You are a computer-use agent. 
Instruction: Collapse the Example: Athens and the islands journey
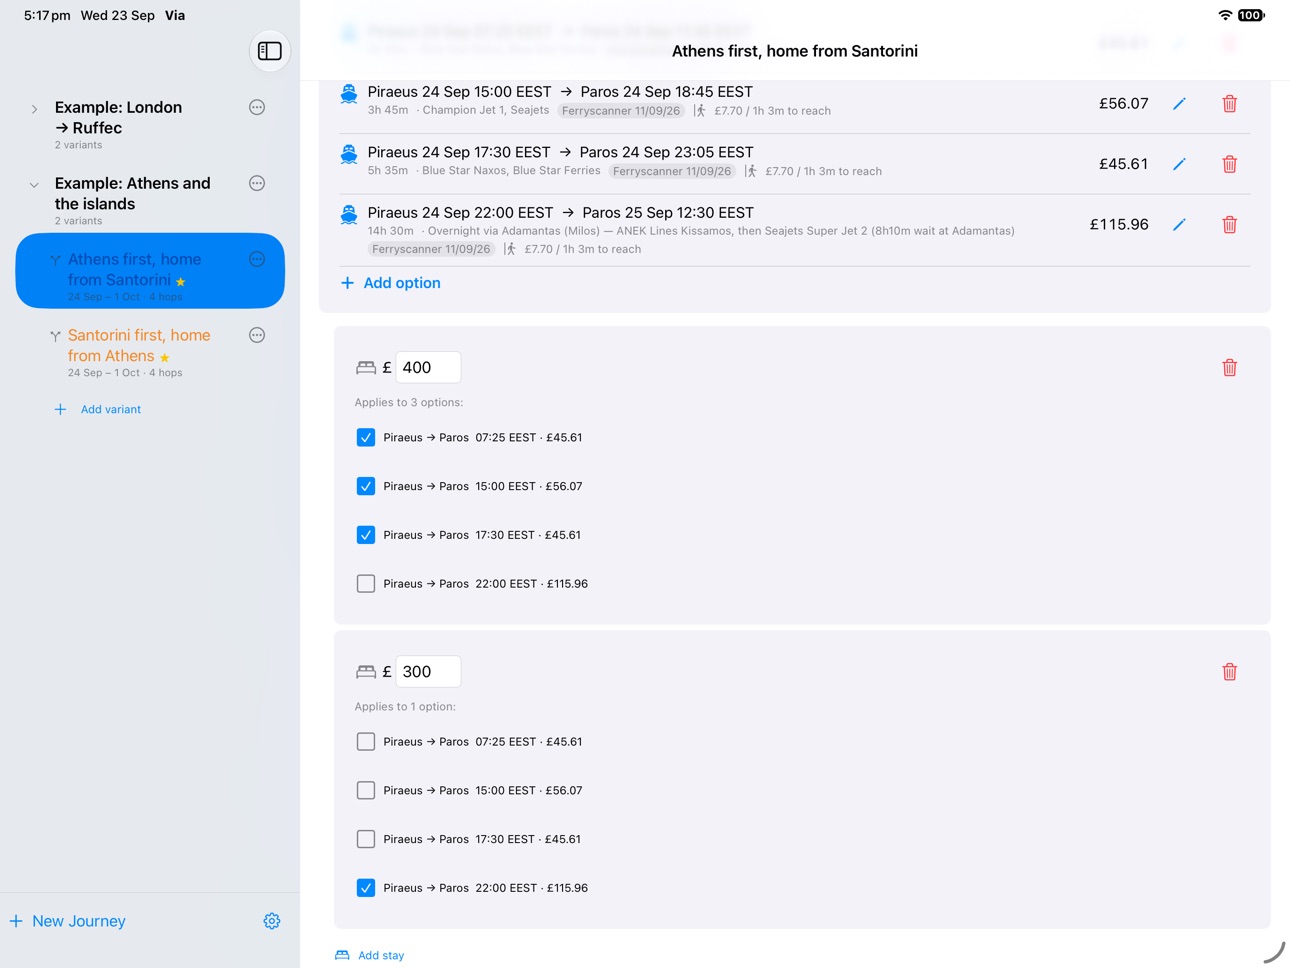point(34,185)
